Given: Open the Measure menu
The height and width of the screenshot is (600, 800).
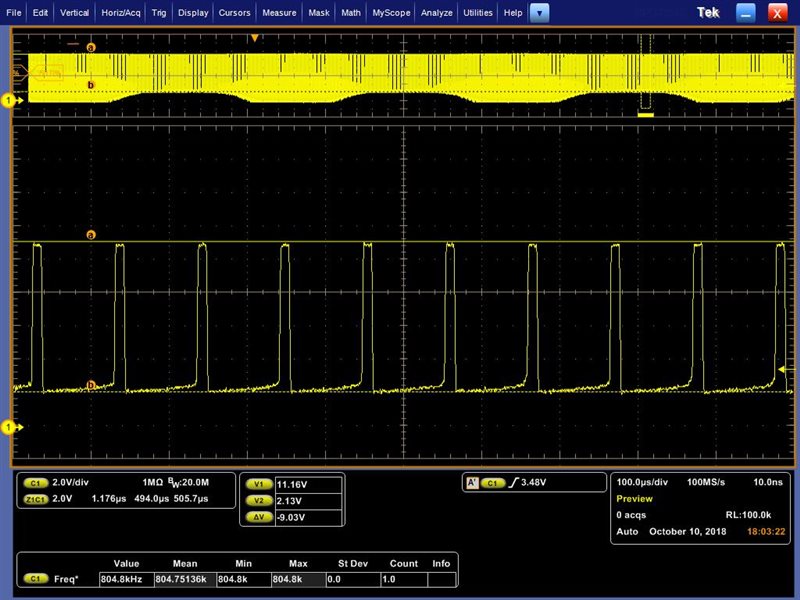Looking at the screenshot, I should point(279,13).
